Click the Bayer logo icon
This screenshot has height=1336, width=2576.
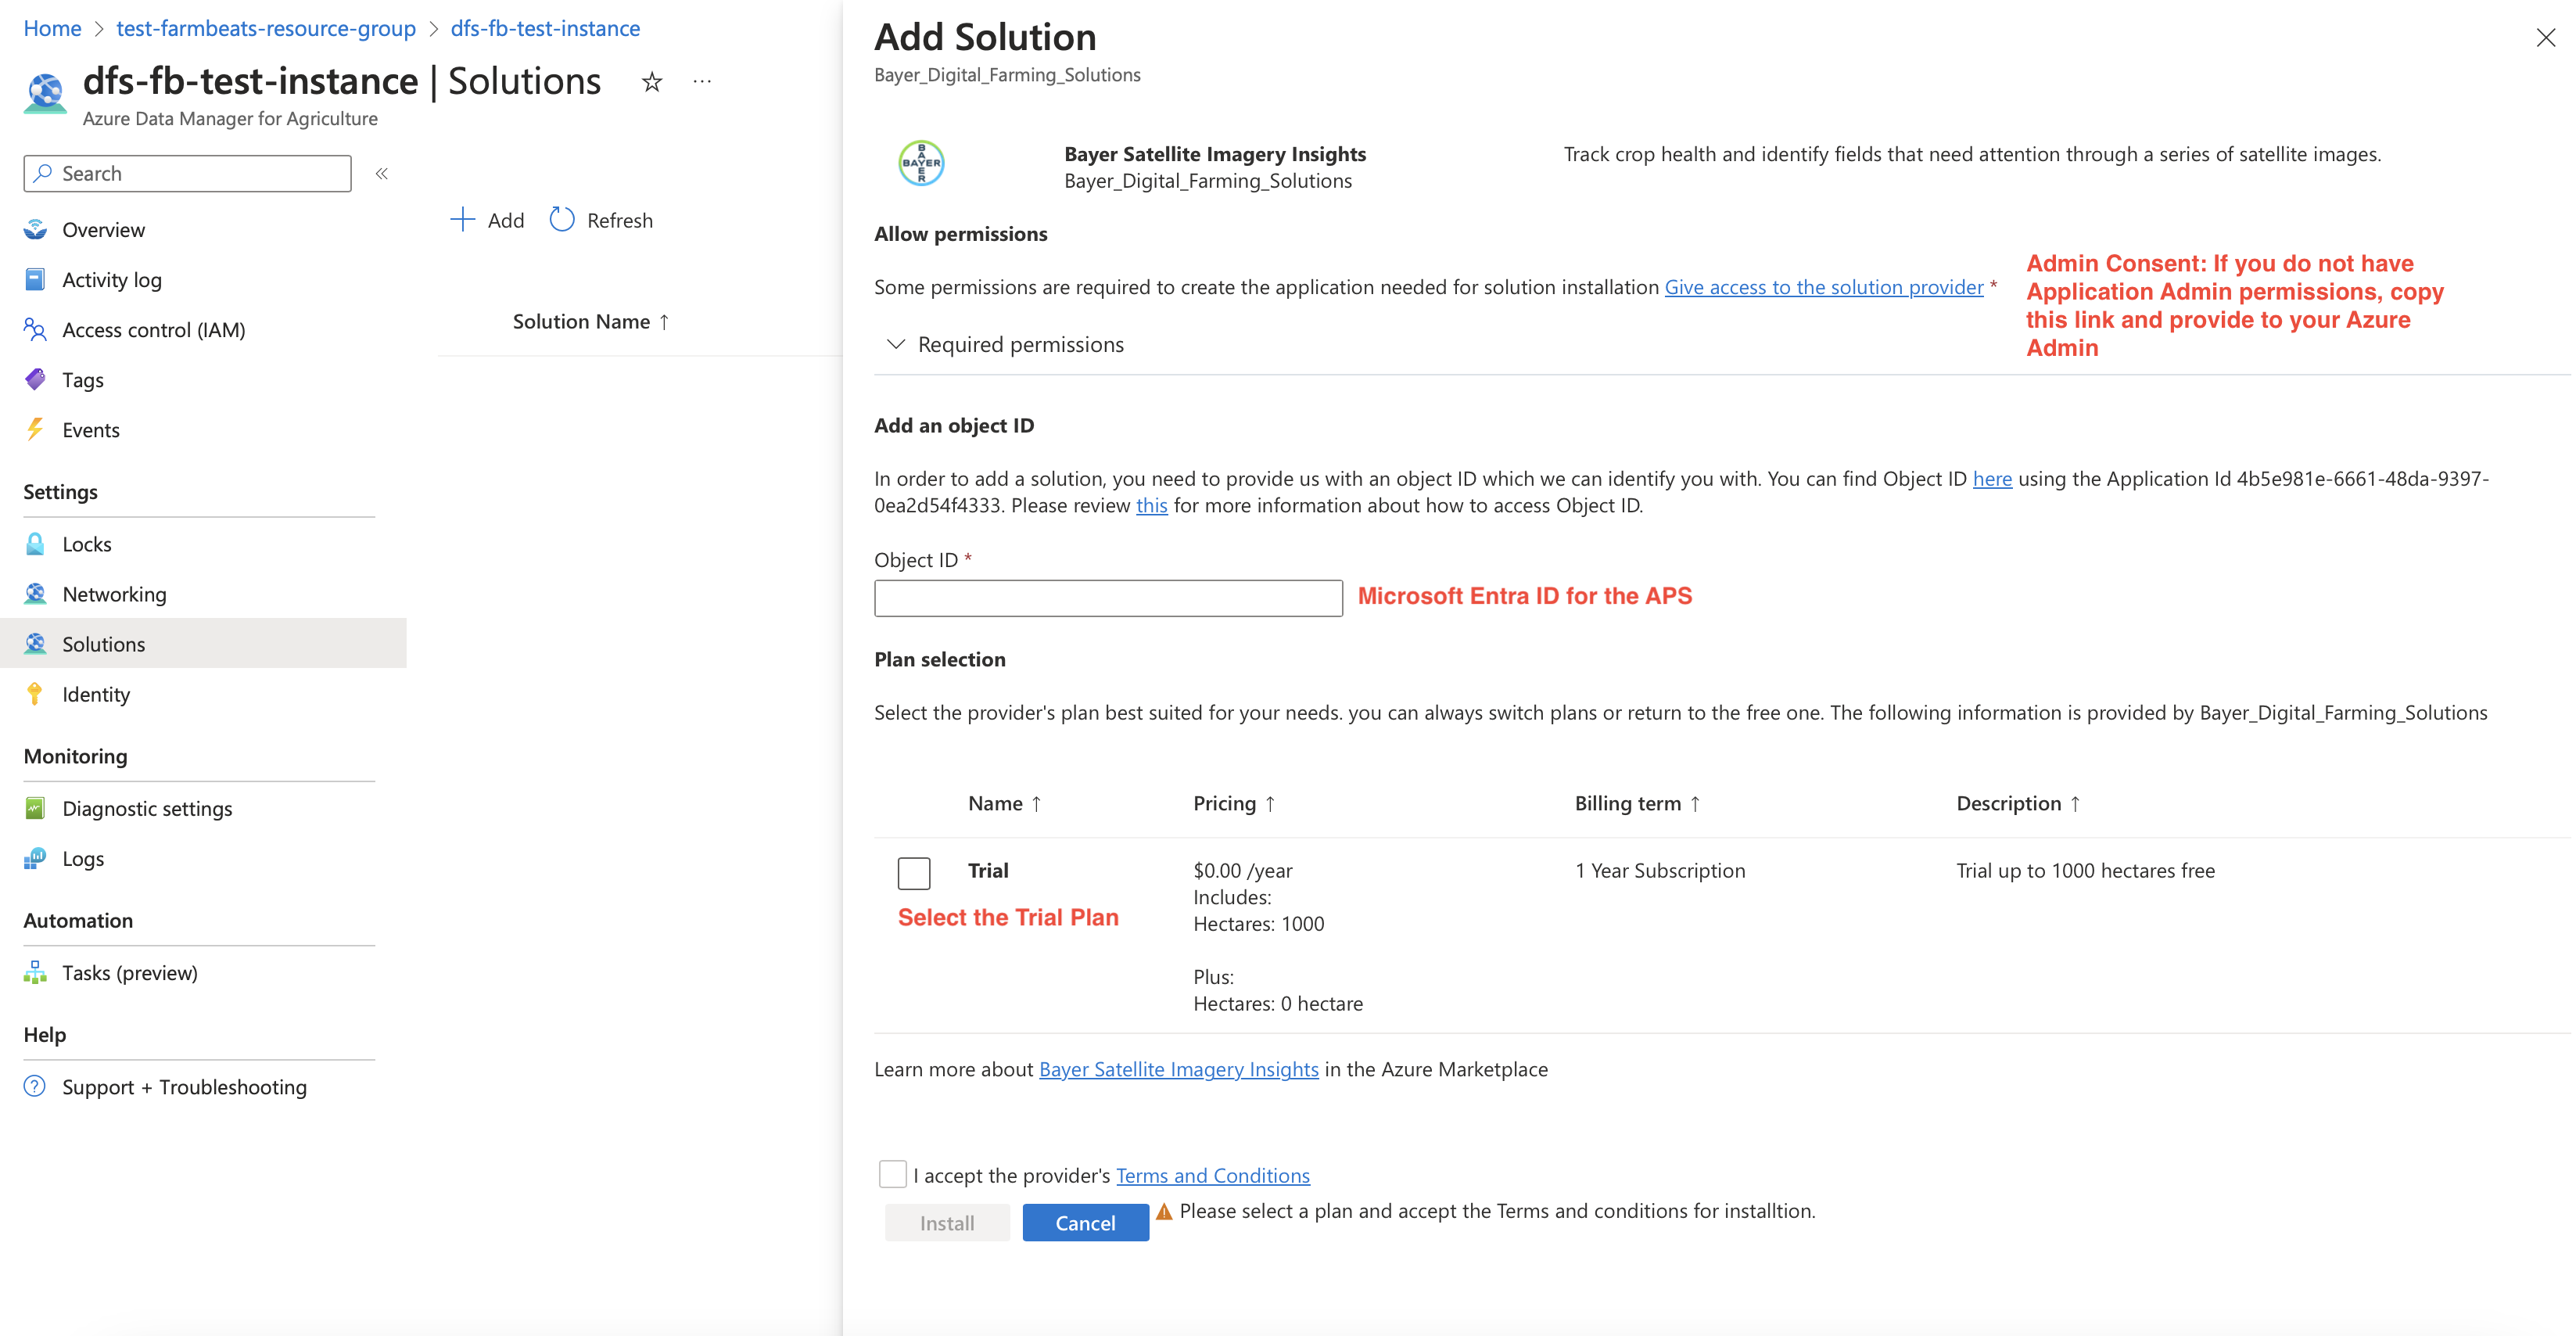pyautogui.click(x=921, y=163)
